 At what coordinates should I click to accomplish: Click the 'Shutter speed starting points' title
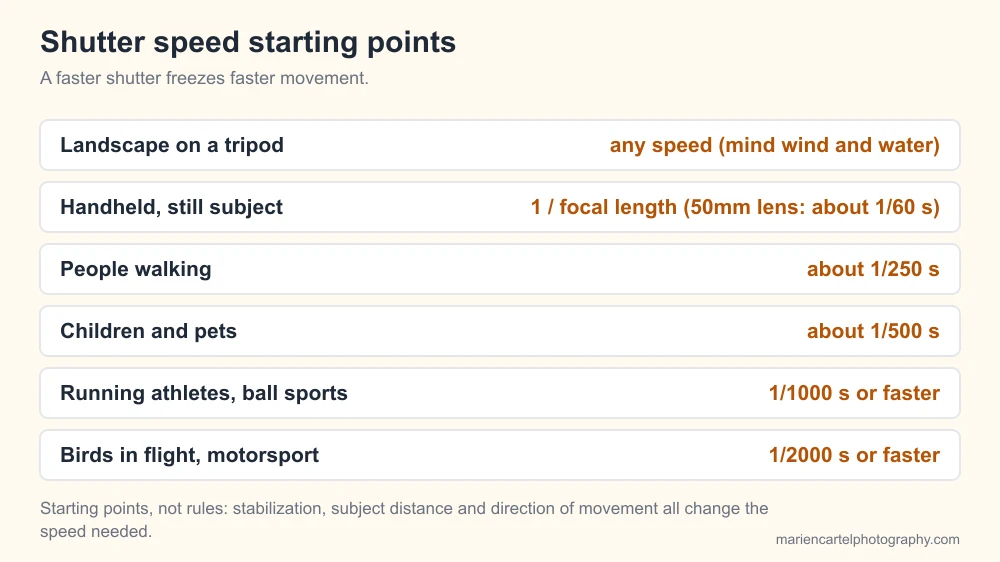pos(248,43)
